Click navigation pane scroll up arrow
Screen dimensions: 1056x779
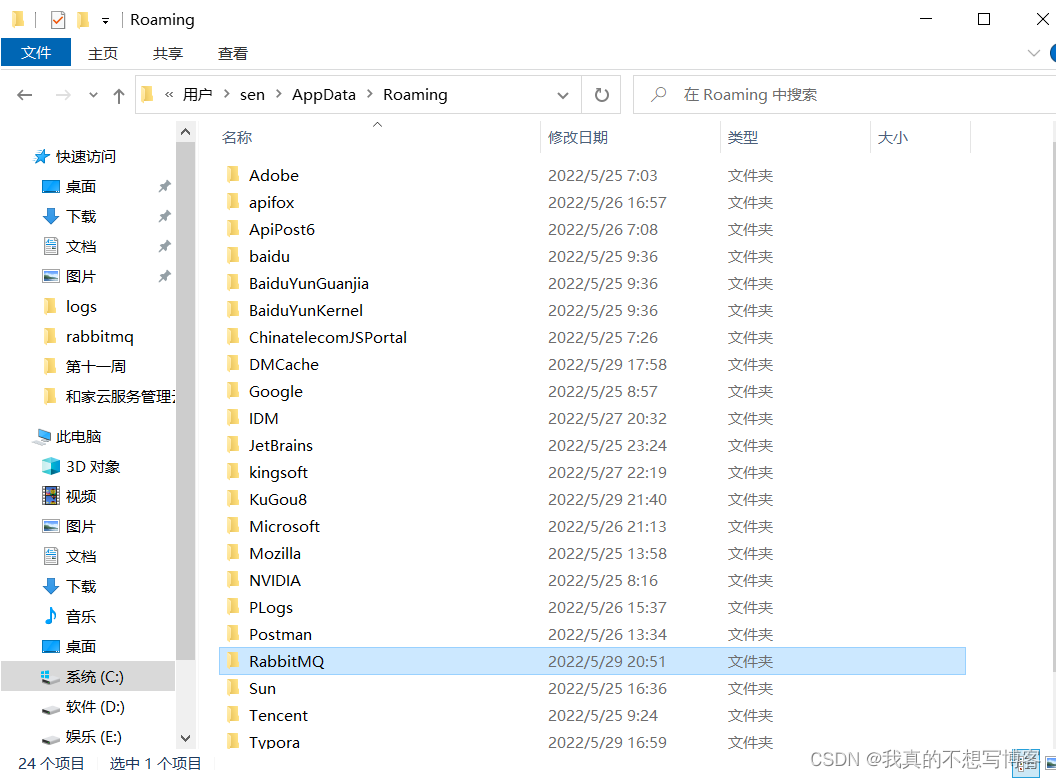[185, 132]
